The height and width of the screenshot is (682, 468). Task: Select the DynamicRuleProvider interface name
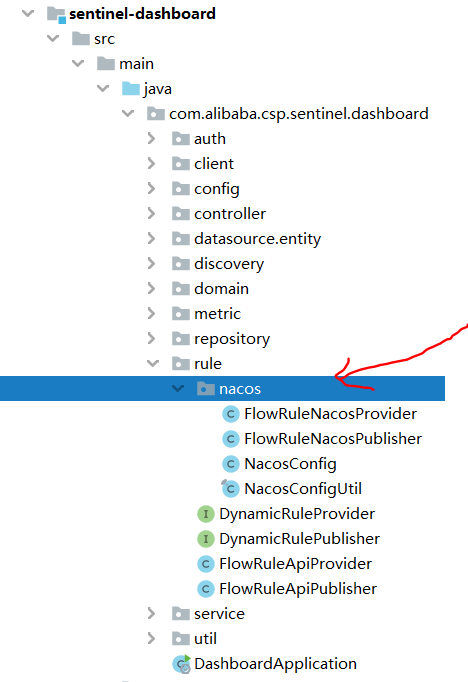pos(297,515)
